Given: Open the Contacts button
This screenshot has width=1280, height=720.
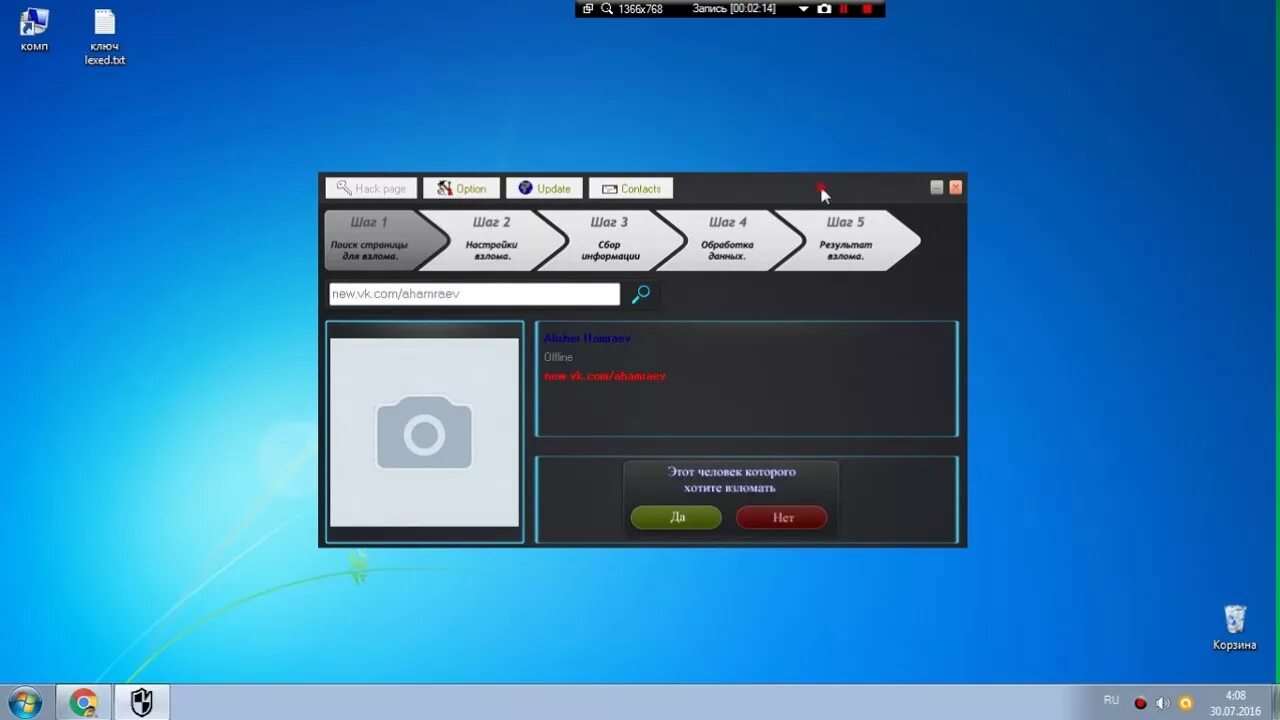Looking at the screenshot, I should click(631, 188).
